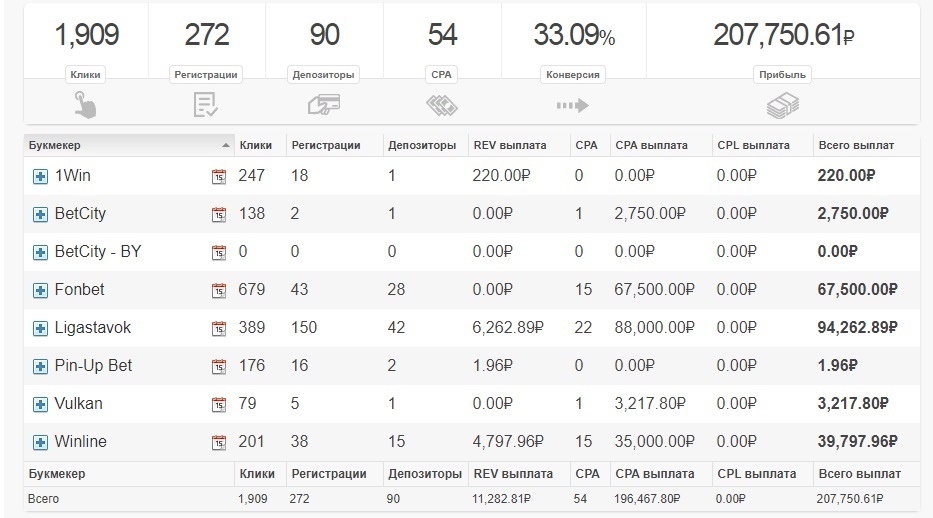This screenshot has height=518, width=933.
Task: Click the calendar icon in 1Win row
Action: pyautogui.click(x=219, y=176)
